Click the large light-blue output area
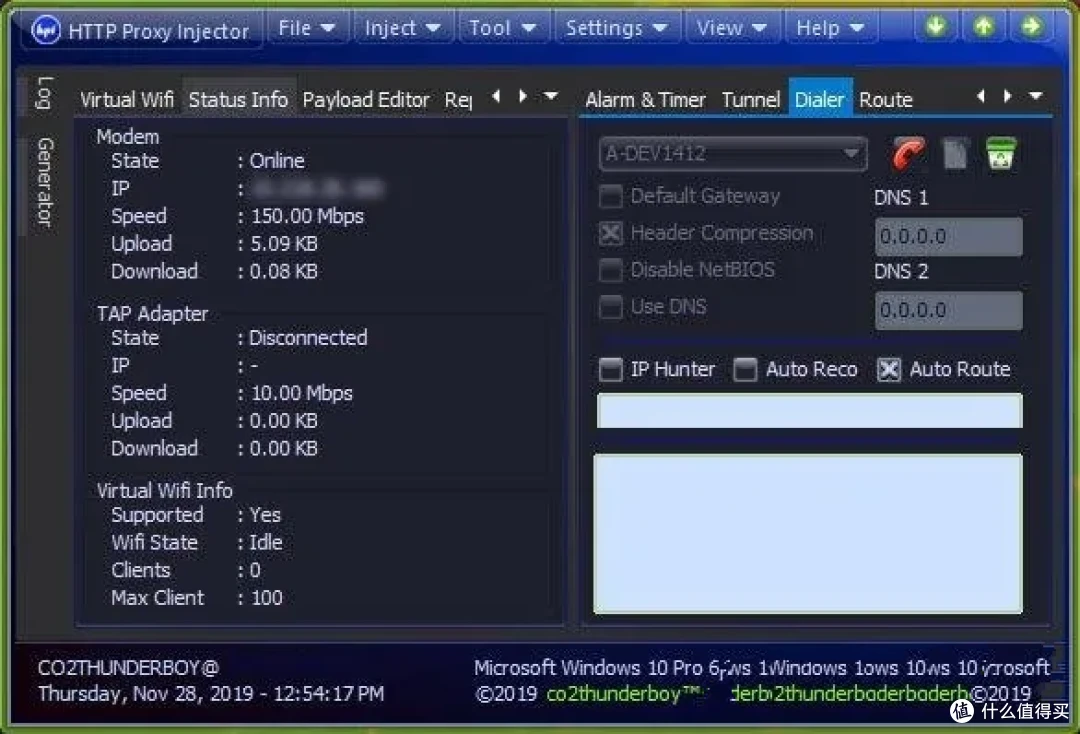Image resolution: width=1080 pixels, height=734 pixels. click(x=808, y=533)
